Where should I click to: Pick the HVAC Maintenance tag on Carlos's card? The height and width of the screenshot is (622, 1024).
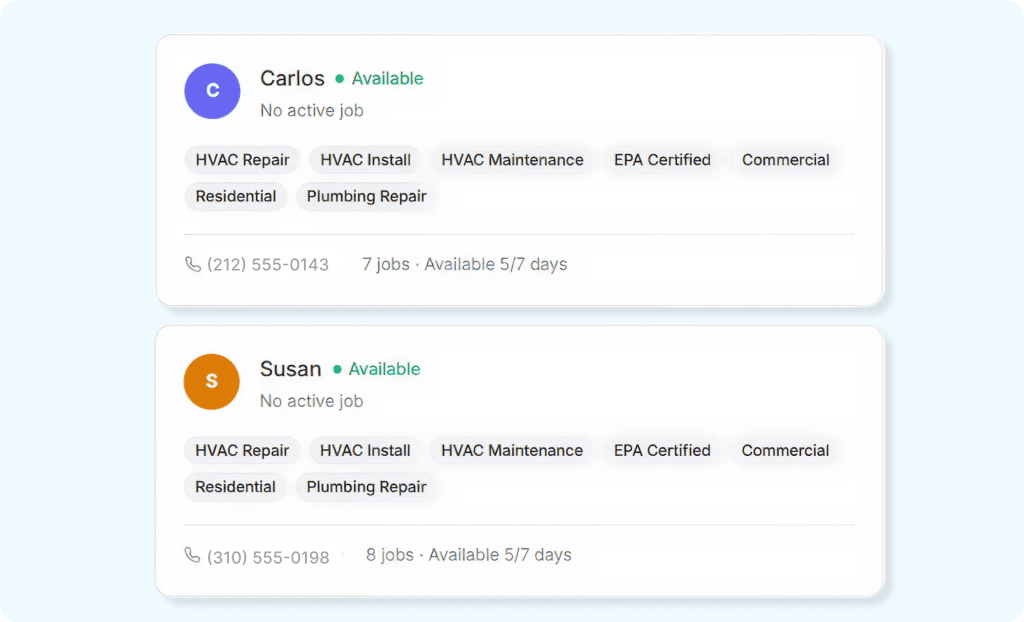(512, 160)
